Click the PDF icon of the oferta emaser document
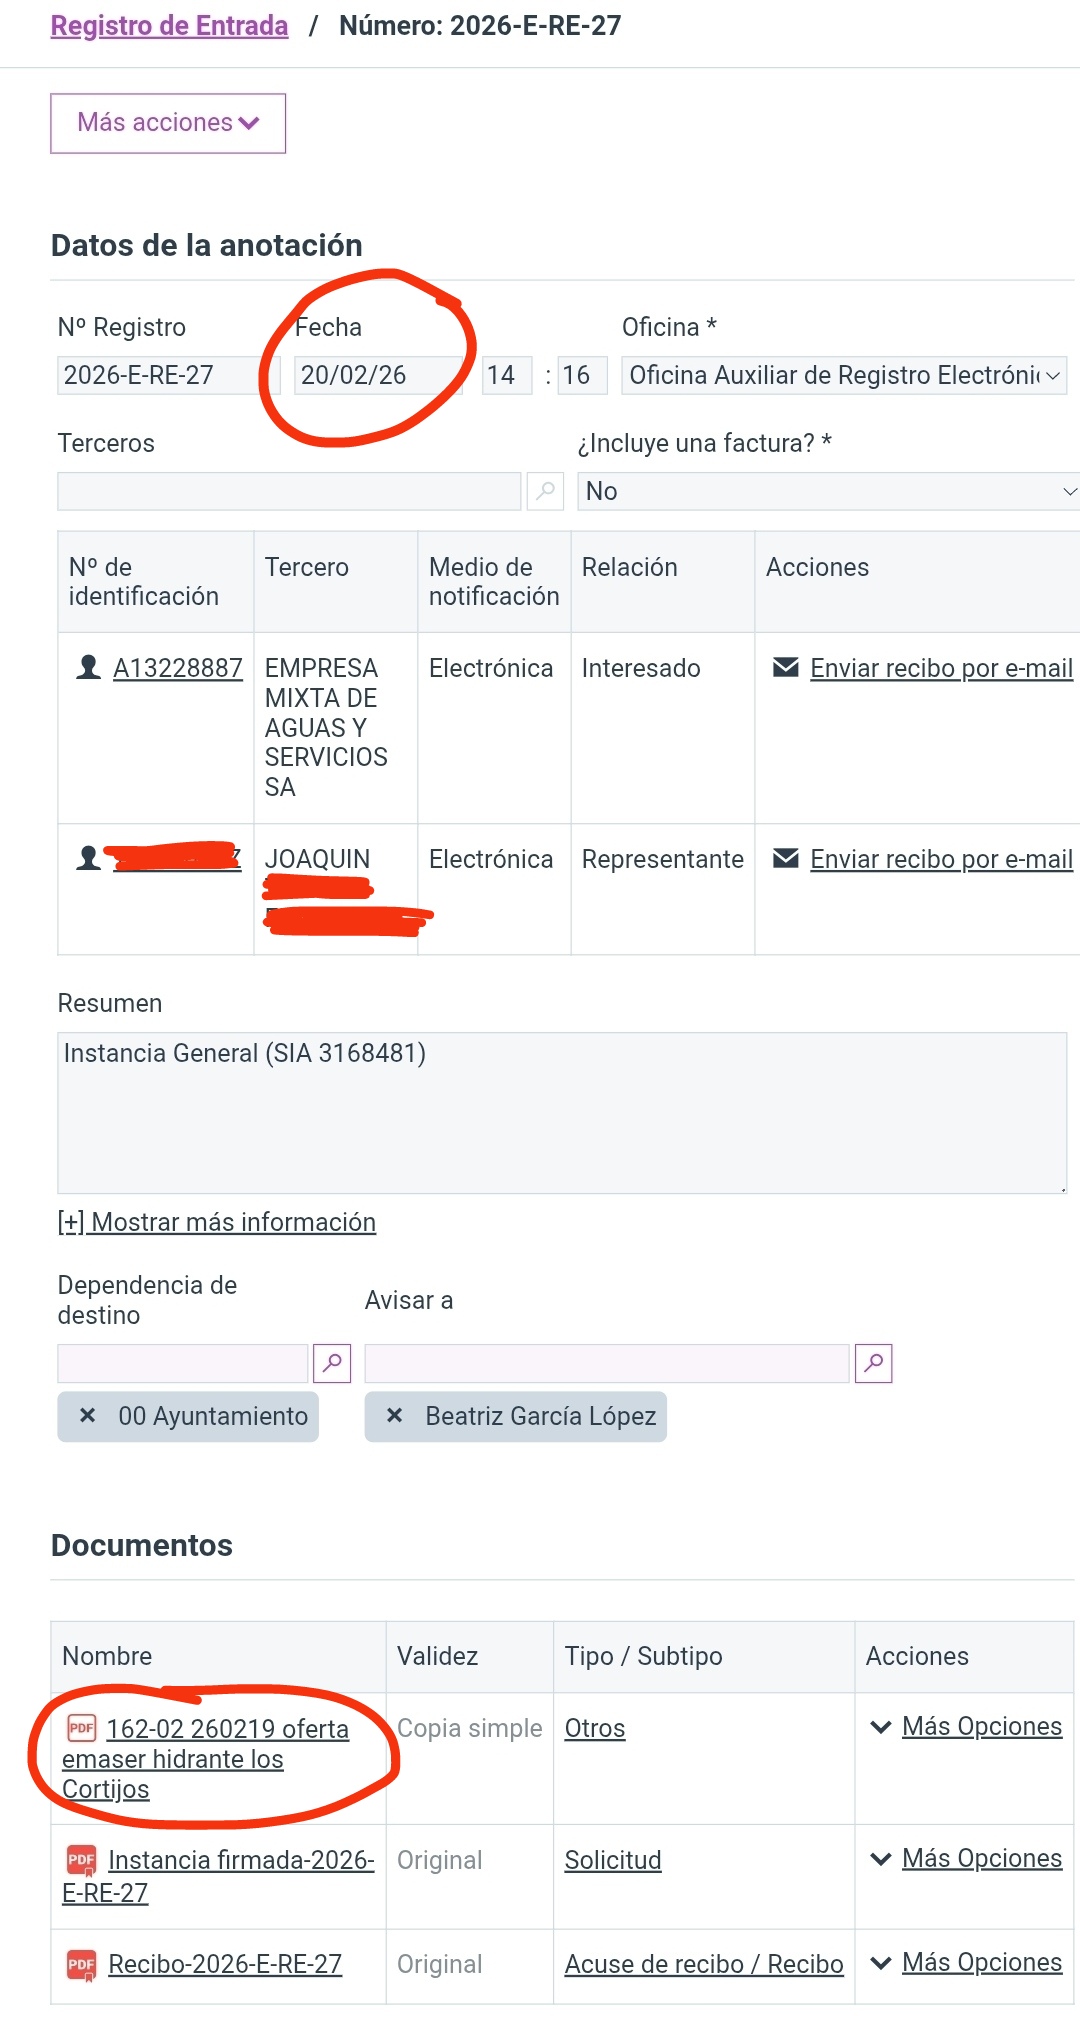 81,1728
